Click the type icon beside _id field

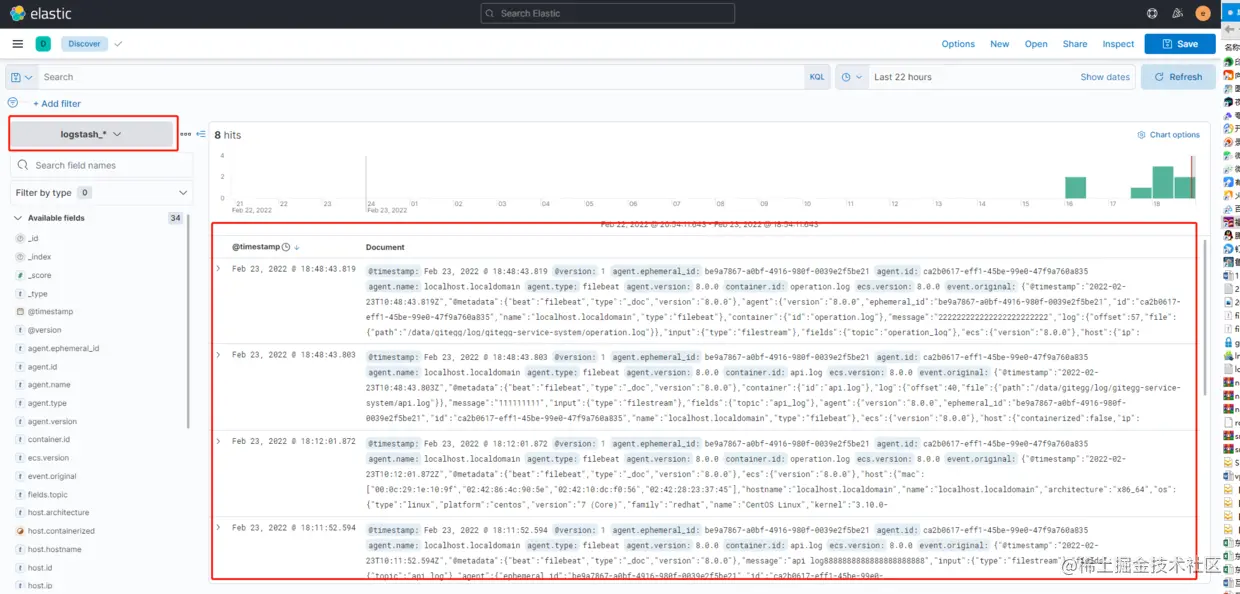click(20, 238)
